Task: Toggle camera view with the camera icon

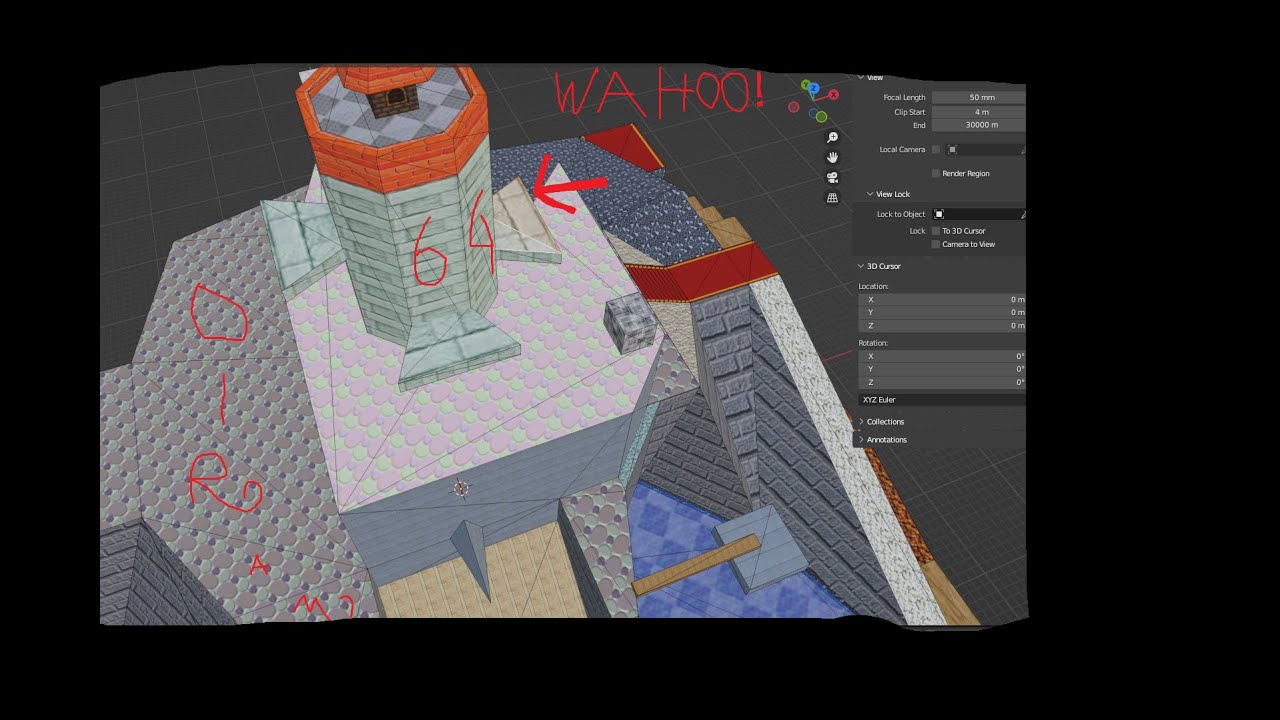Action: (x=832, y=177)
